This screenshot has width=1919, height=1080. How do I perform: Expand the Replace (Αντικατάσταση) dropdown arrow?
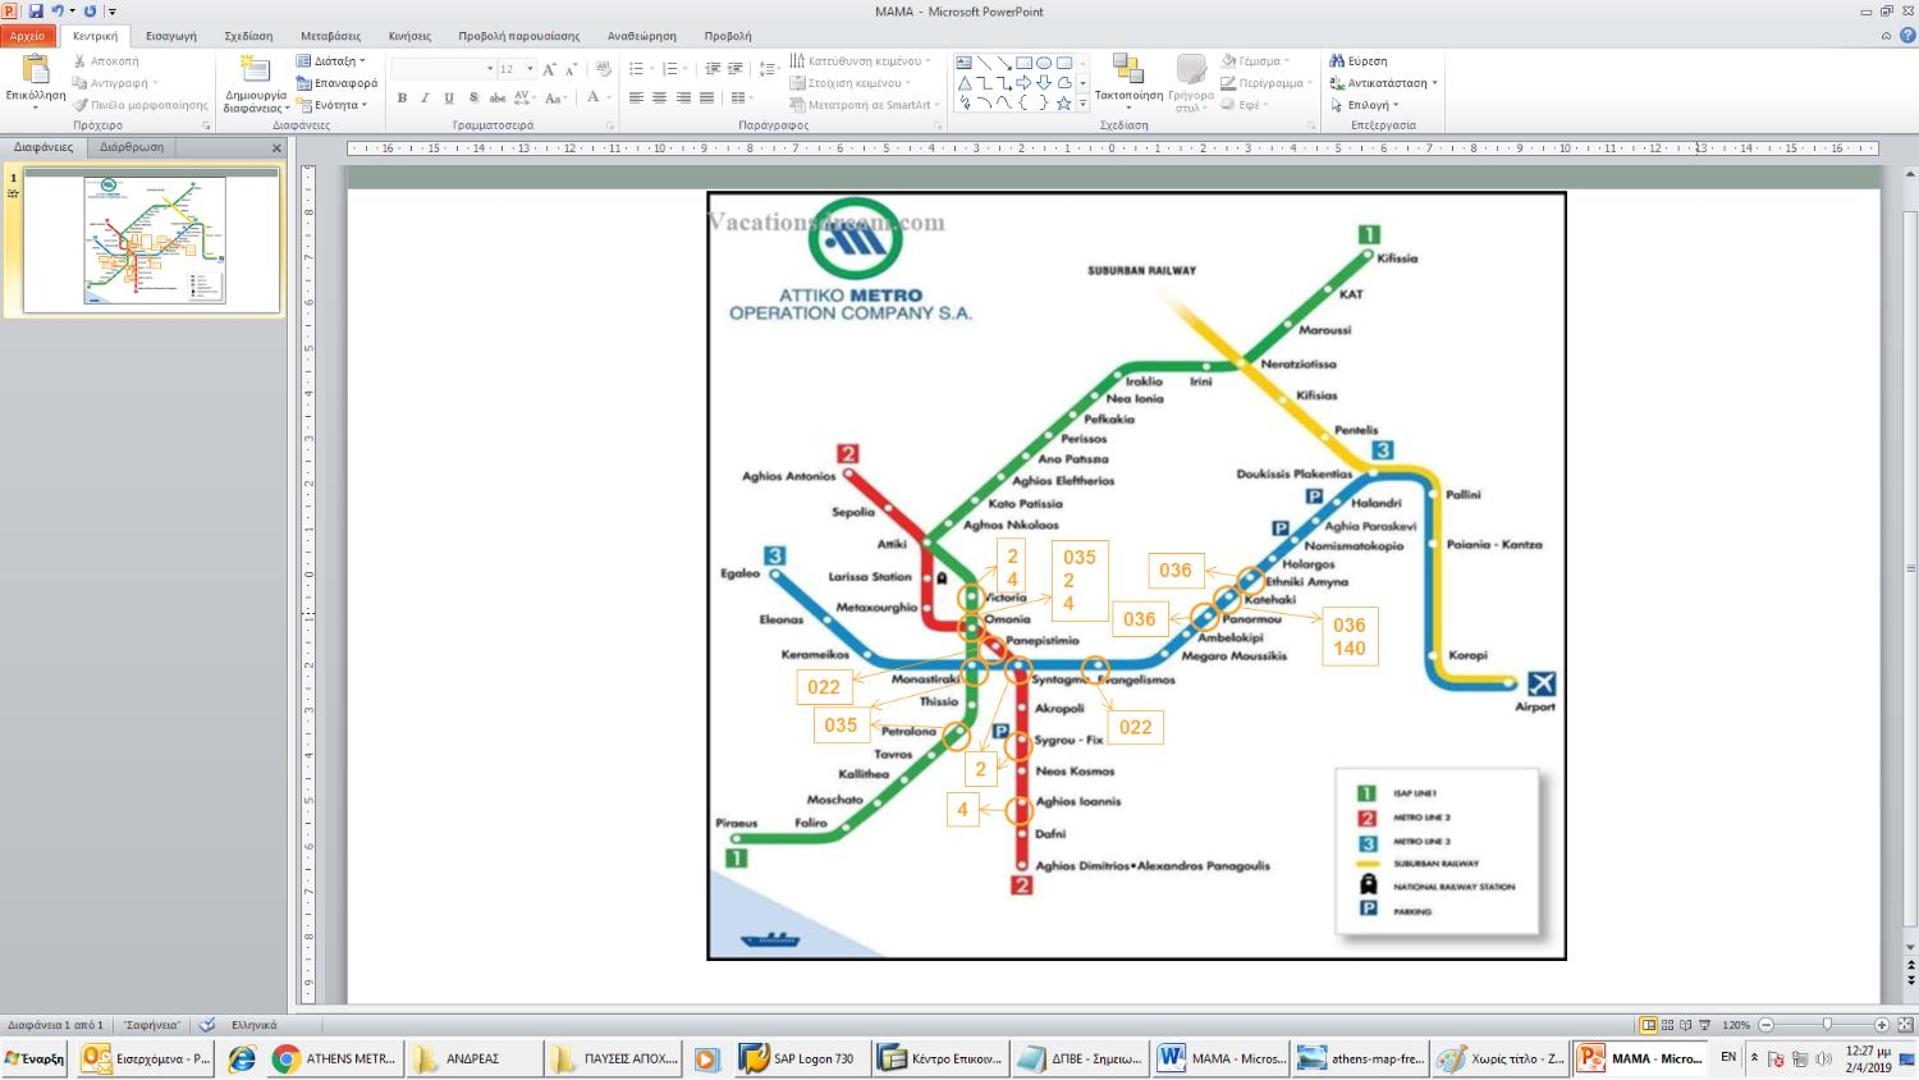pos(1435,83)
